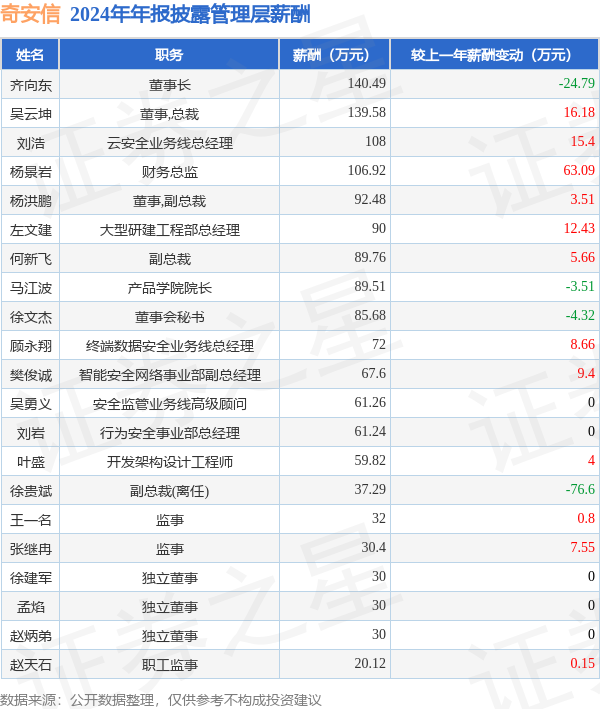This screenshot has height=709, width=600.
Task: Click the salary value 30.4
Action: click(373, 547)
